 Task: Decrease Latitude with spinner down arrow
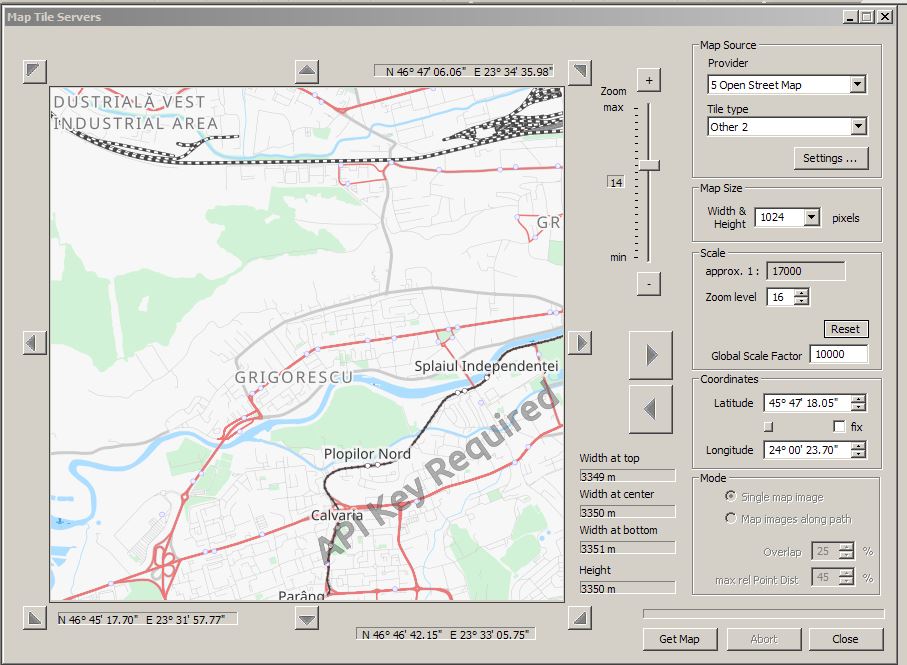[859, 407]
